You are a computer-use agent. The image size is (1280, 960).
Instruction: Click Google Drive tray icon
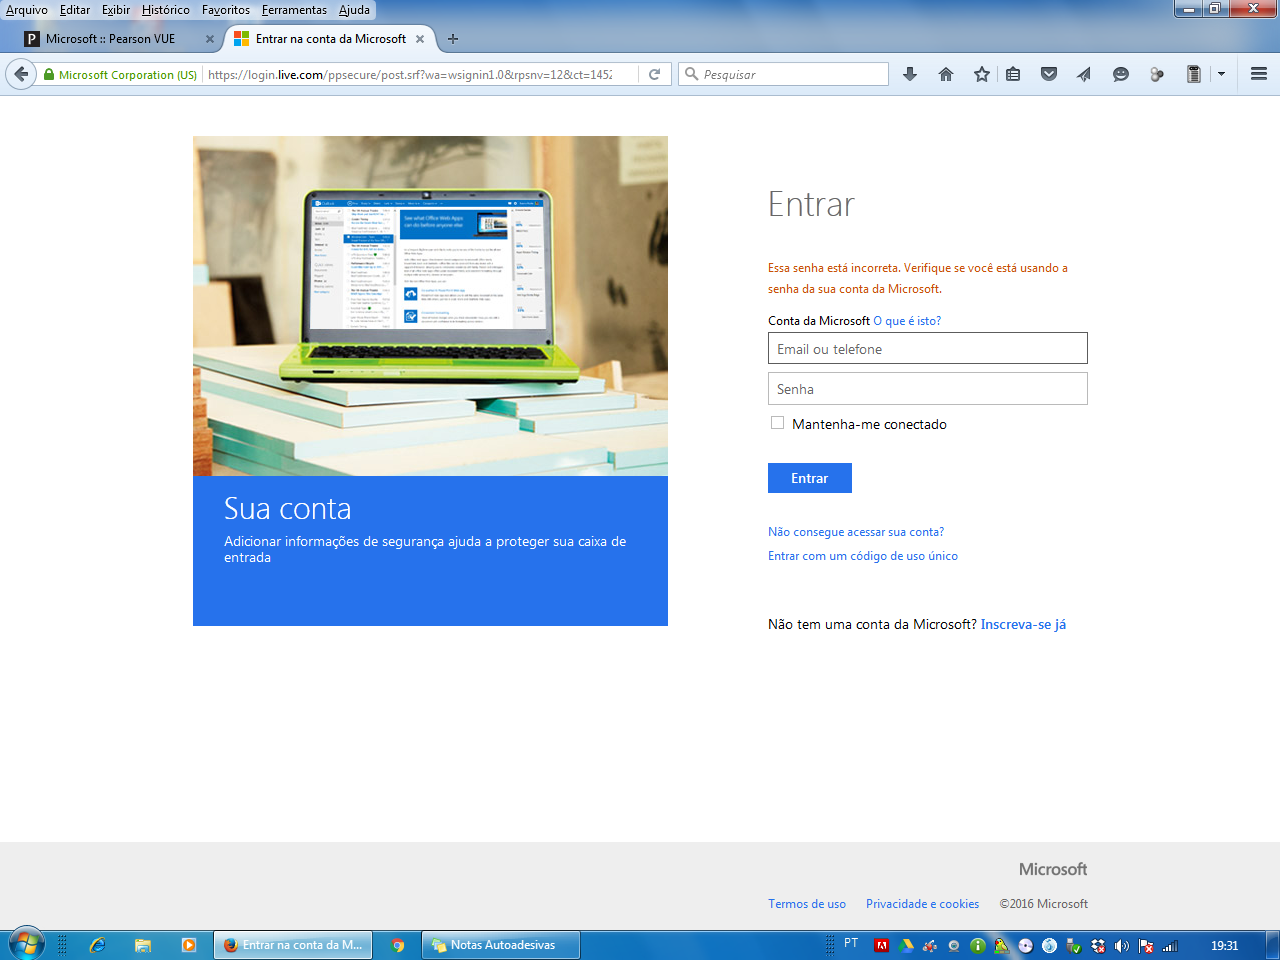coord(906,945)
